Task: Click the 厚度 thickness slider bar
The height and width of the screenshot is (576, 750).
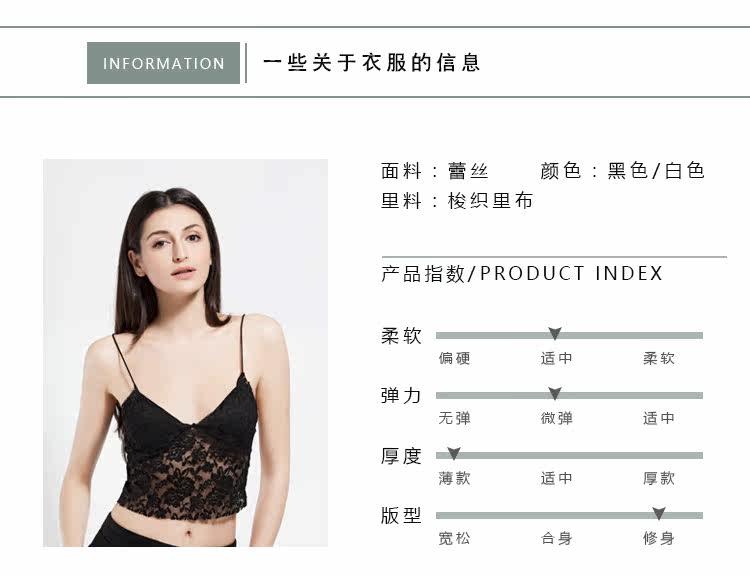Action: pos(569,455)
